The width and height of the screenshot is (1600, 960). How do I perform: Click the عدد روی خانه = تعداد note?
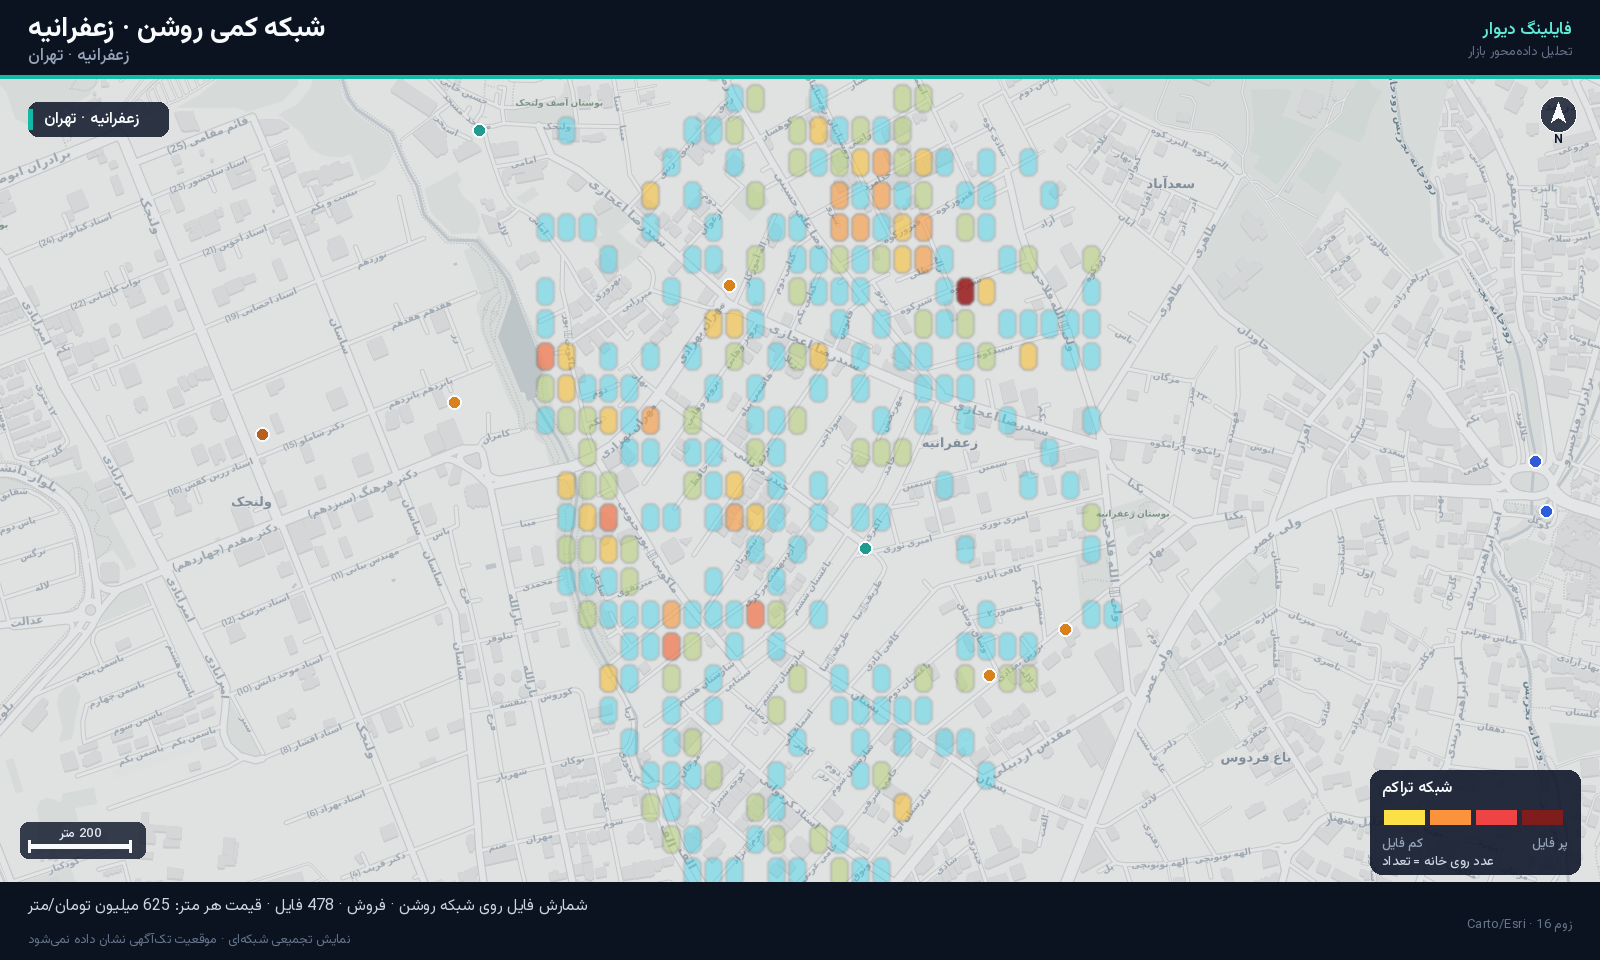(1438, 861)
